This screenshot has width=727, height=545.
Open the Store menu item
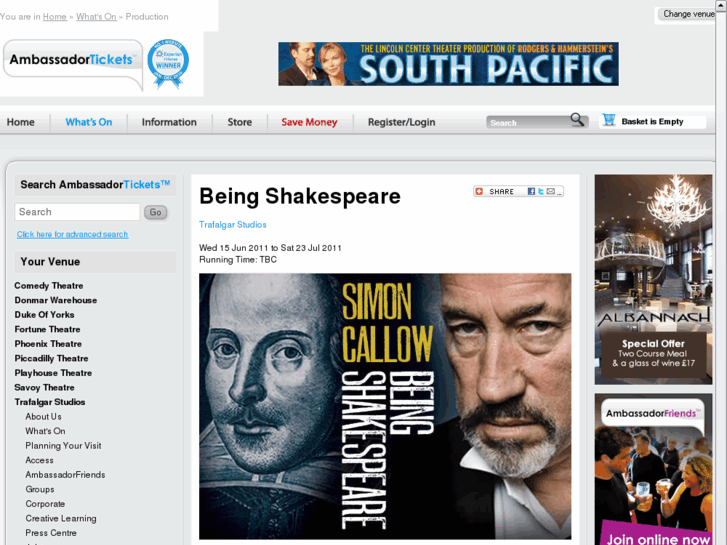tap(240, 122)
